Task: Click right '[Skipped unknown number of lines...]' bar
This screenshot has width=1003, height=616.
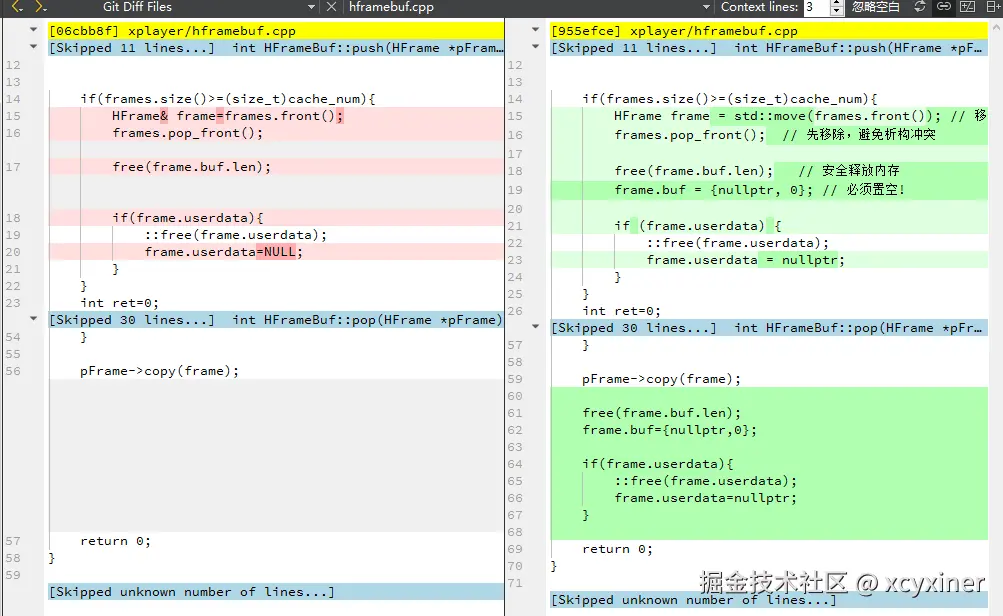Action: (769, 600)
